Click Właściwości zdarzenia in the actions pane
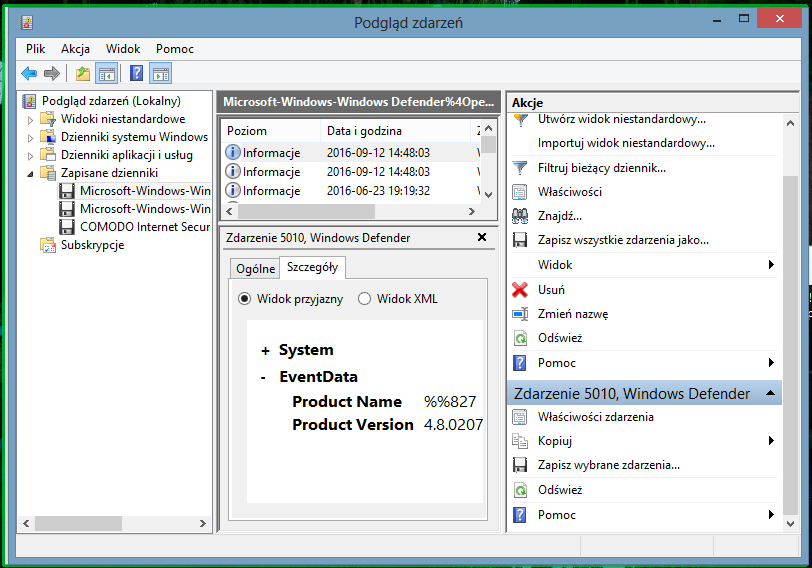Image resolution: width=812 pixels, height=568 pixels. click(x=595, y=417)
